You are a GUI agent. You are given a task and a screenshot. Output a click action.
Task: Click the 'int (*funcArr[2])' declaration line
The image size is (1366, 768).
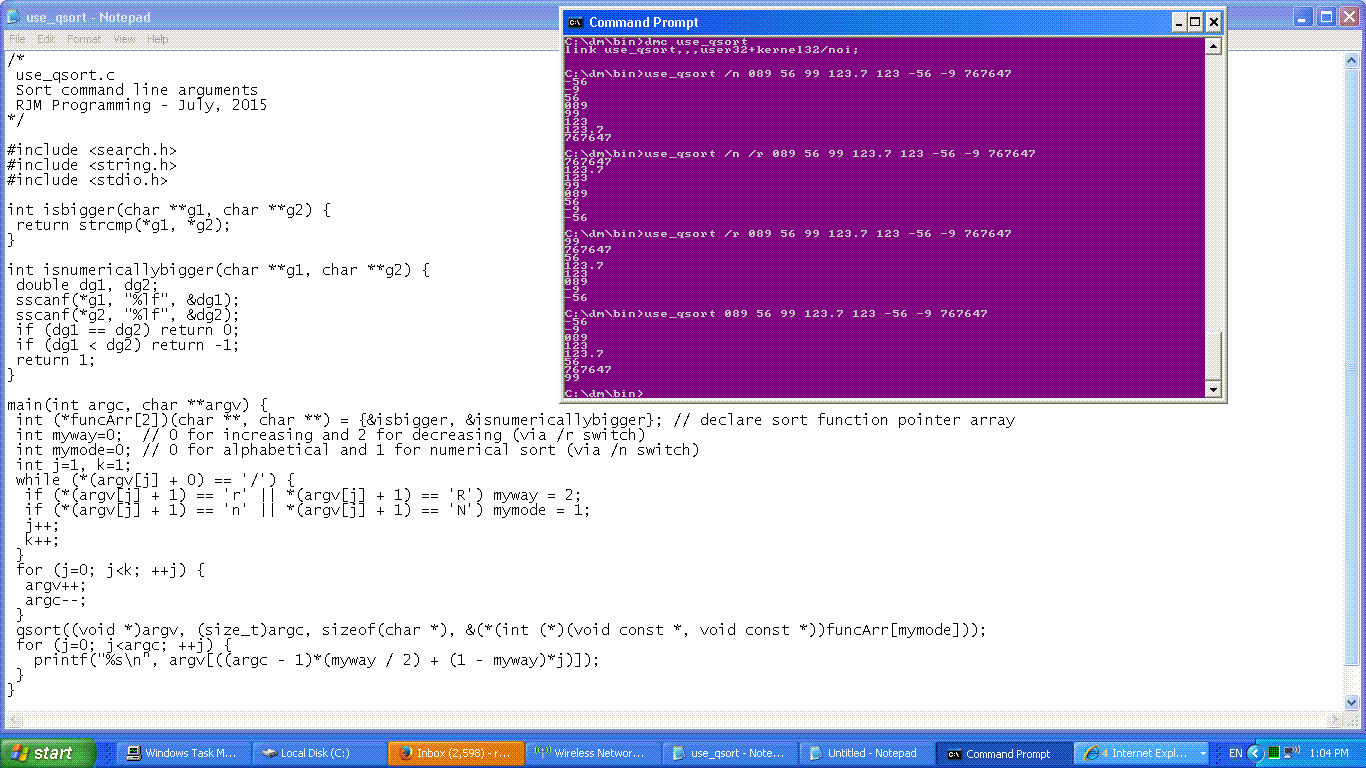515,420
